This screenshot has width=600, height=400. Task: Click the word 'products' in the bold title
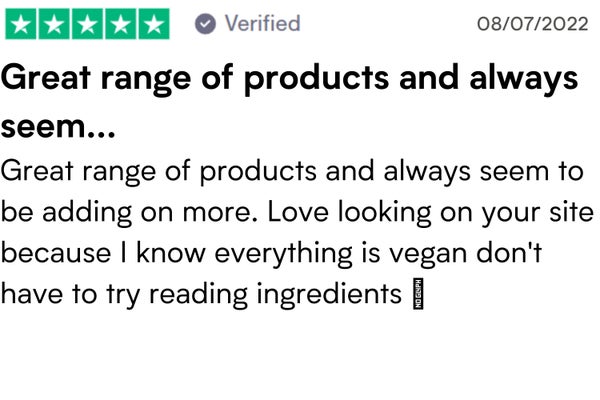coord(316,79)
